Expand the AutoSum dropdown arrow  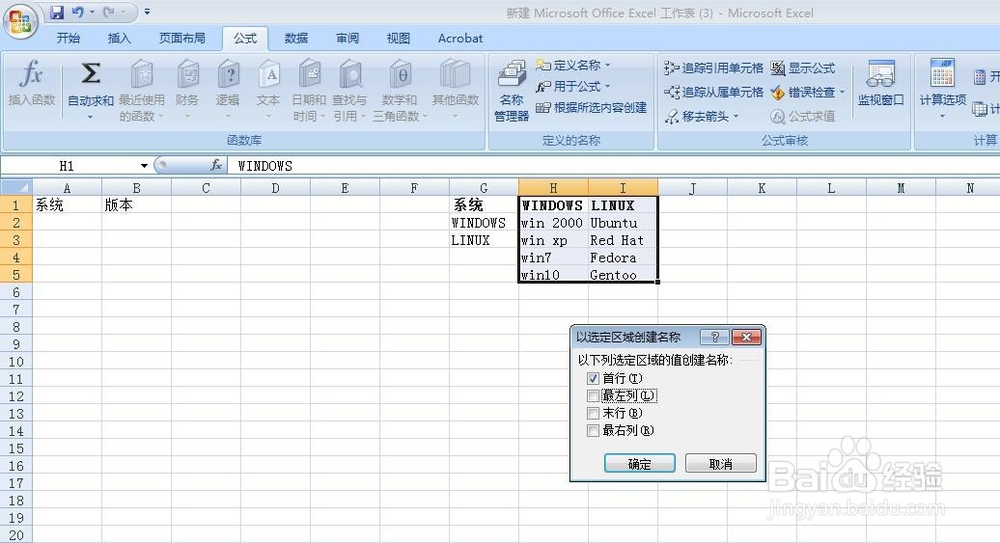point(90,117)
